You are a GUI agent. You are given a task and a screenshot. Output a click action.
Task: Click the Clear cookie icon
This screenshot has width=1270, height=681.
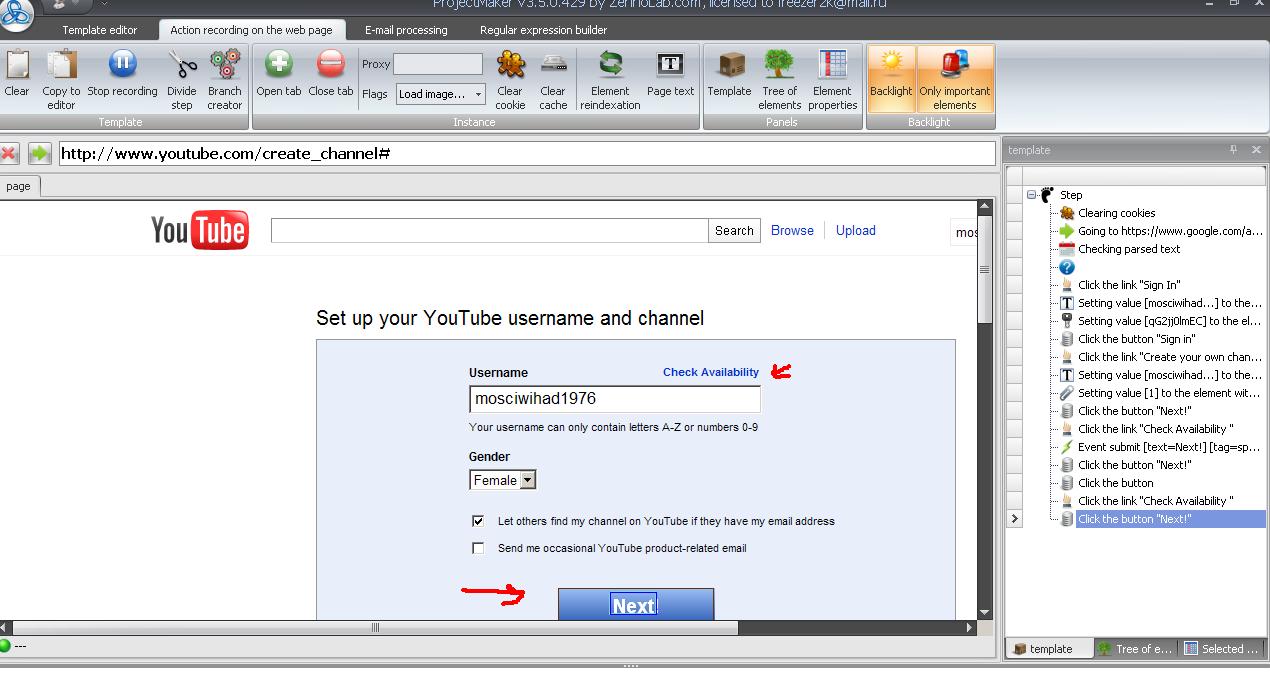pyautogui.click(x=510, y=65)
